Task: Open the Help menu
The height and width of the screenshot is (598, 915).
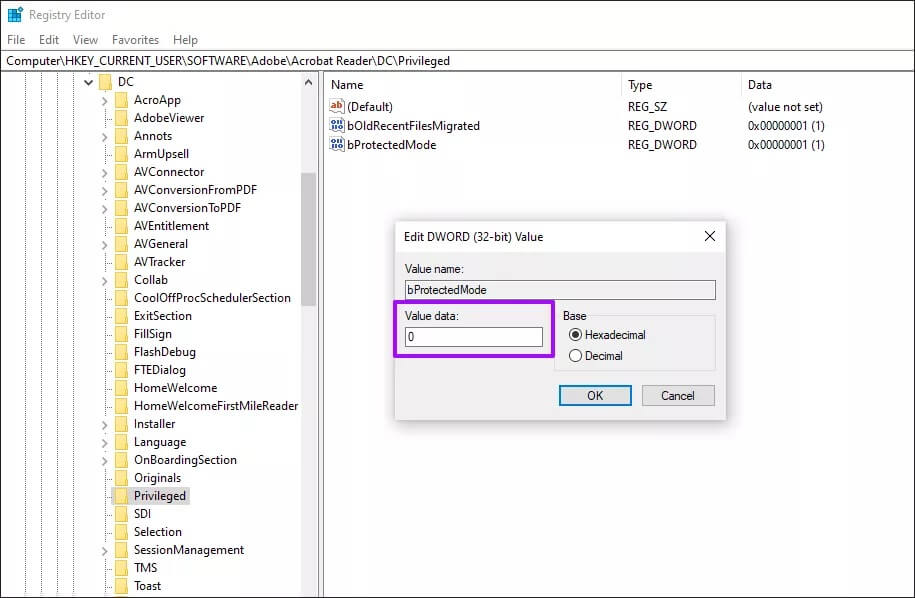Action: (x=185, y=40)
